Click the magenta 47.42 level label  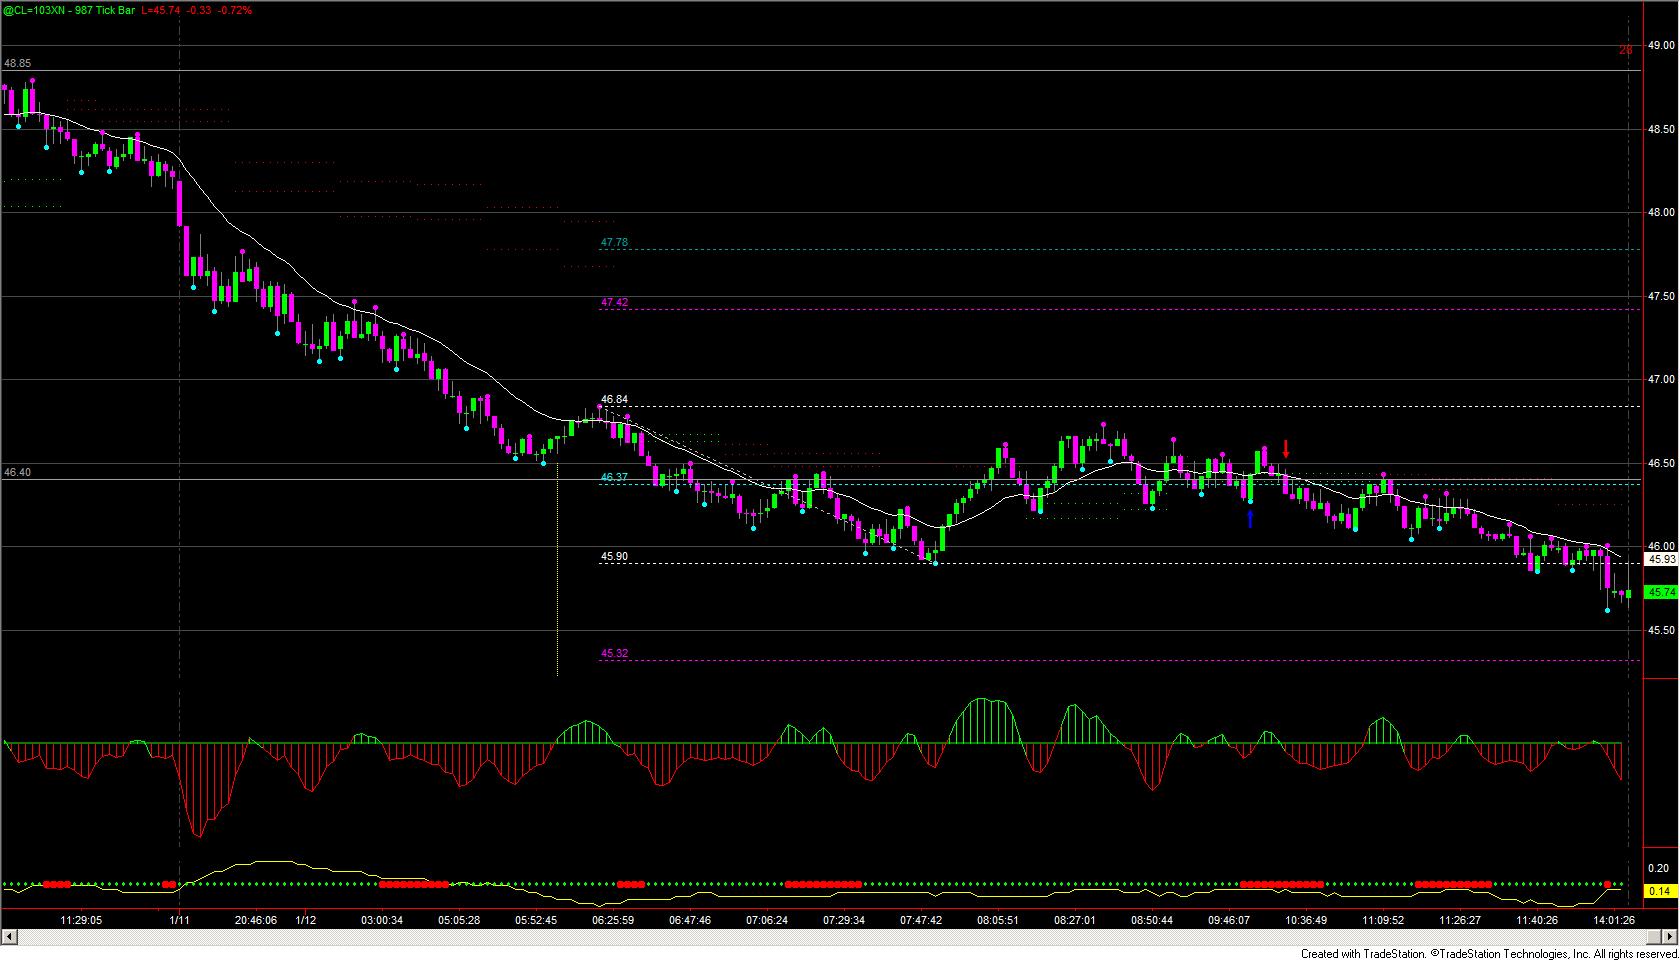[x=614, y=302]
